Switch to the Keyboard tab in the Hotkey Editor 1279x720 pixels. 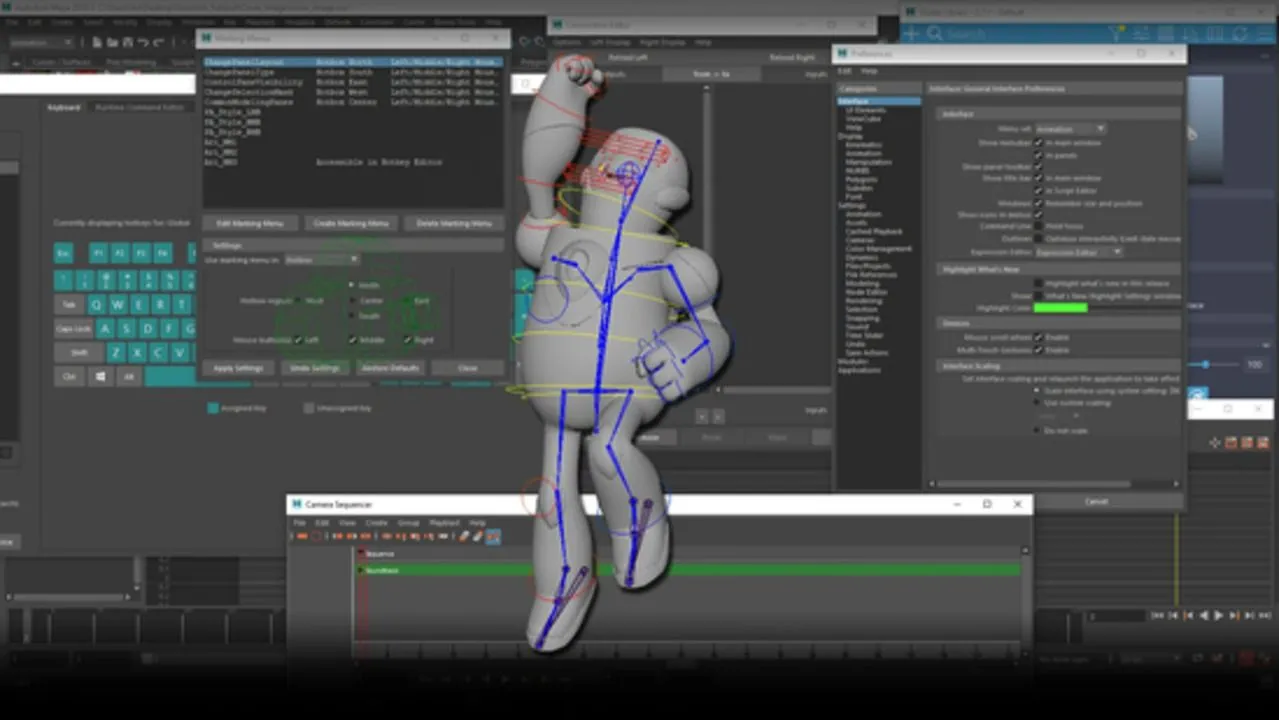tap(63, 107)
